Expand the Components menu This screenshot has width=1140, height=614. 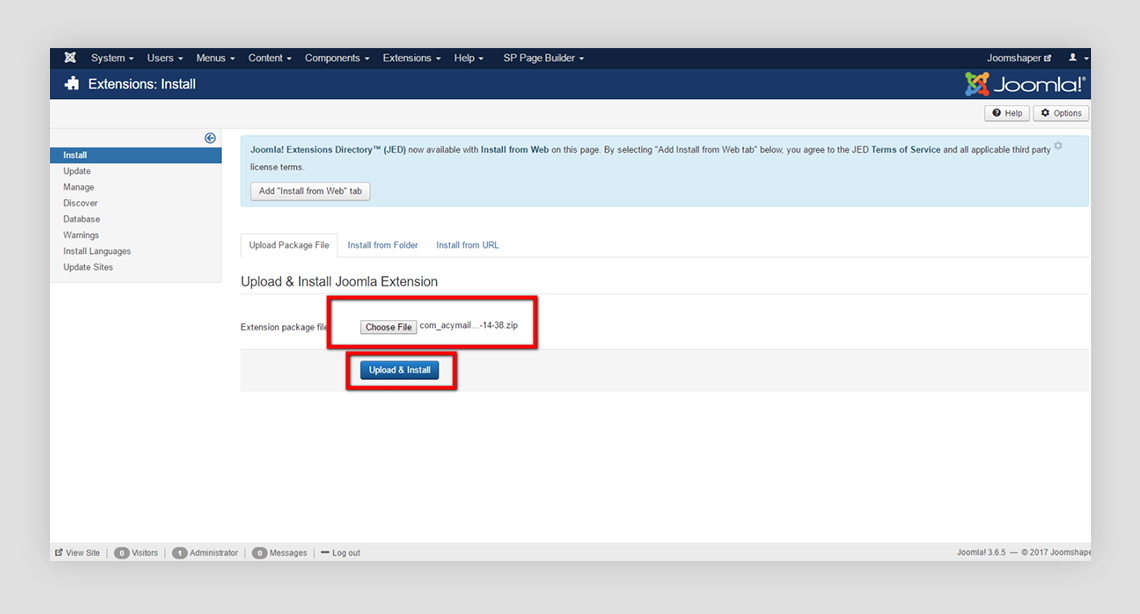337,58
